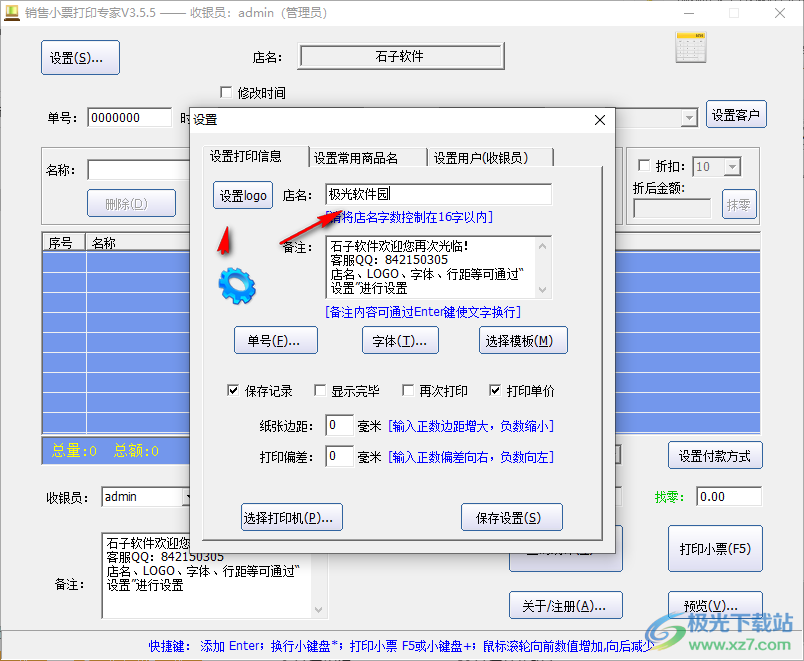Image resolution: width=804 pixels, height=661 pixels.
Task: Click the 名称 input field
Action: pos(139,170)
